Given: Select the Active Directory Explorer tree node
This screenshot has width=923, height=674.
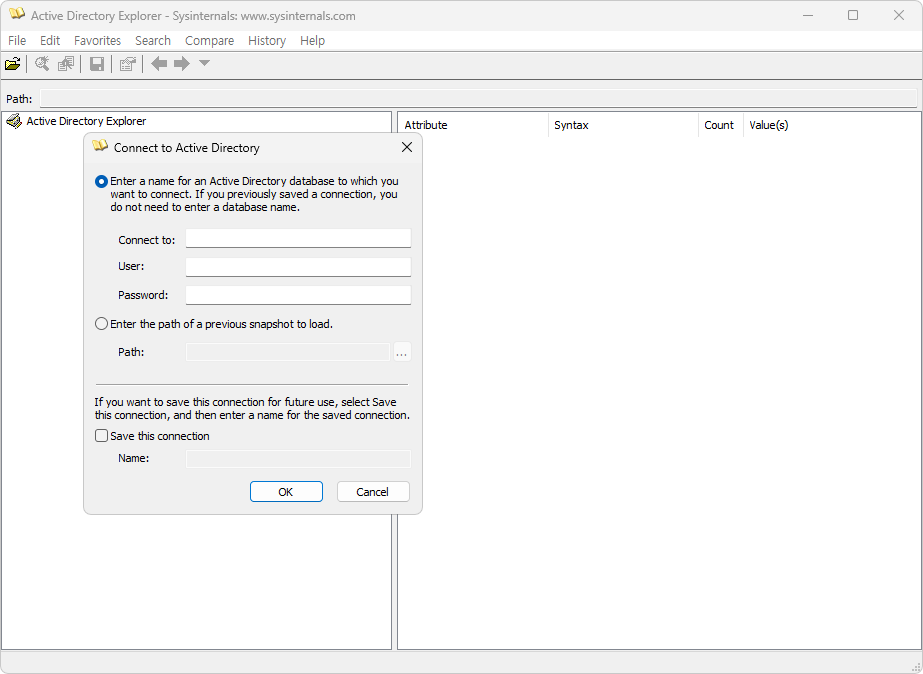Looking at the screenshot, I should (86, 121).
